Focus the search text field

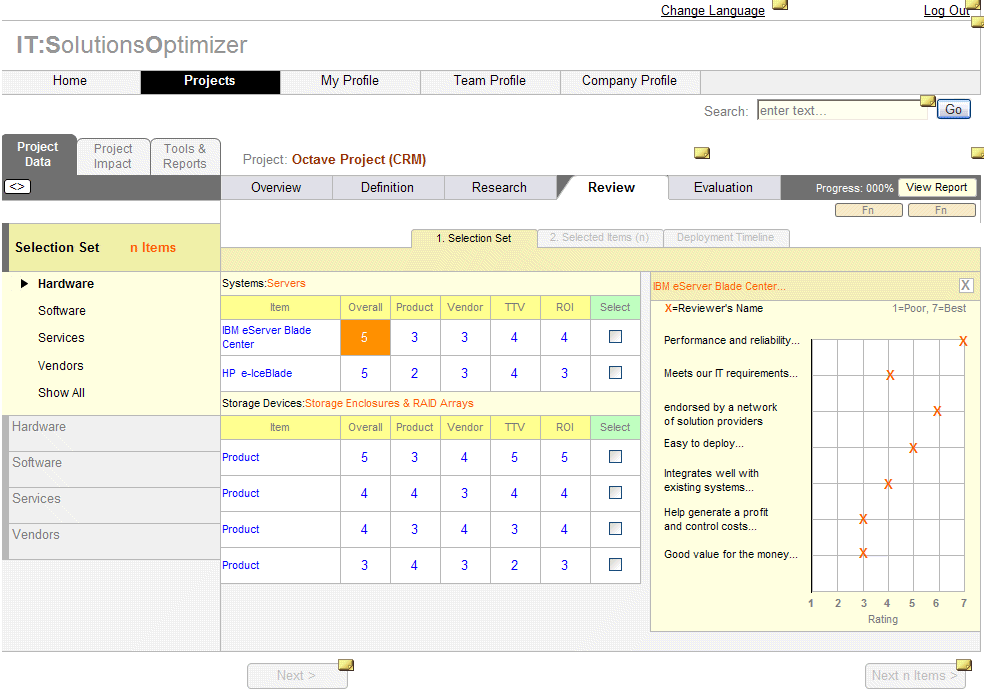842,110
